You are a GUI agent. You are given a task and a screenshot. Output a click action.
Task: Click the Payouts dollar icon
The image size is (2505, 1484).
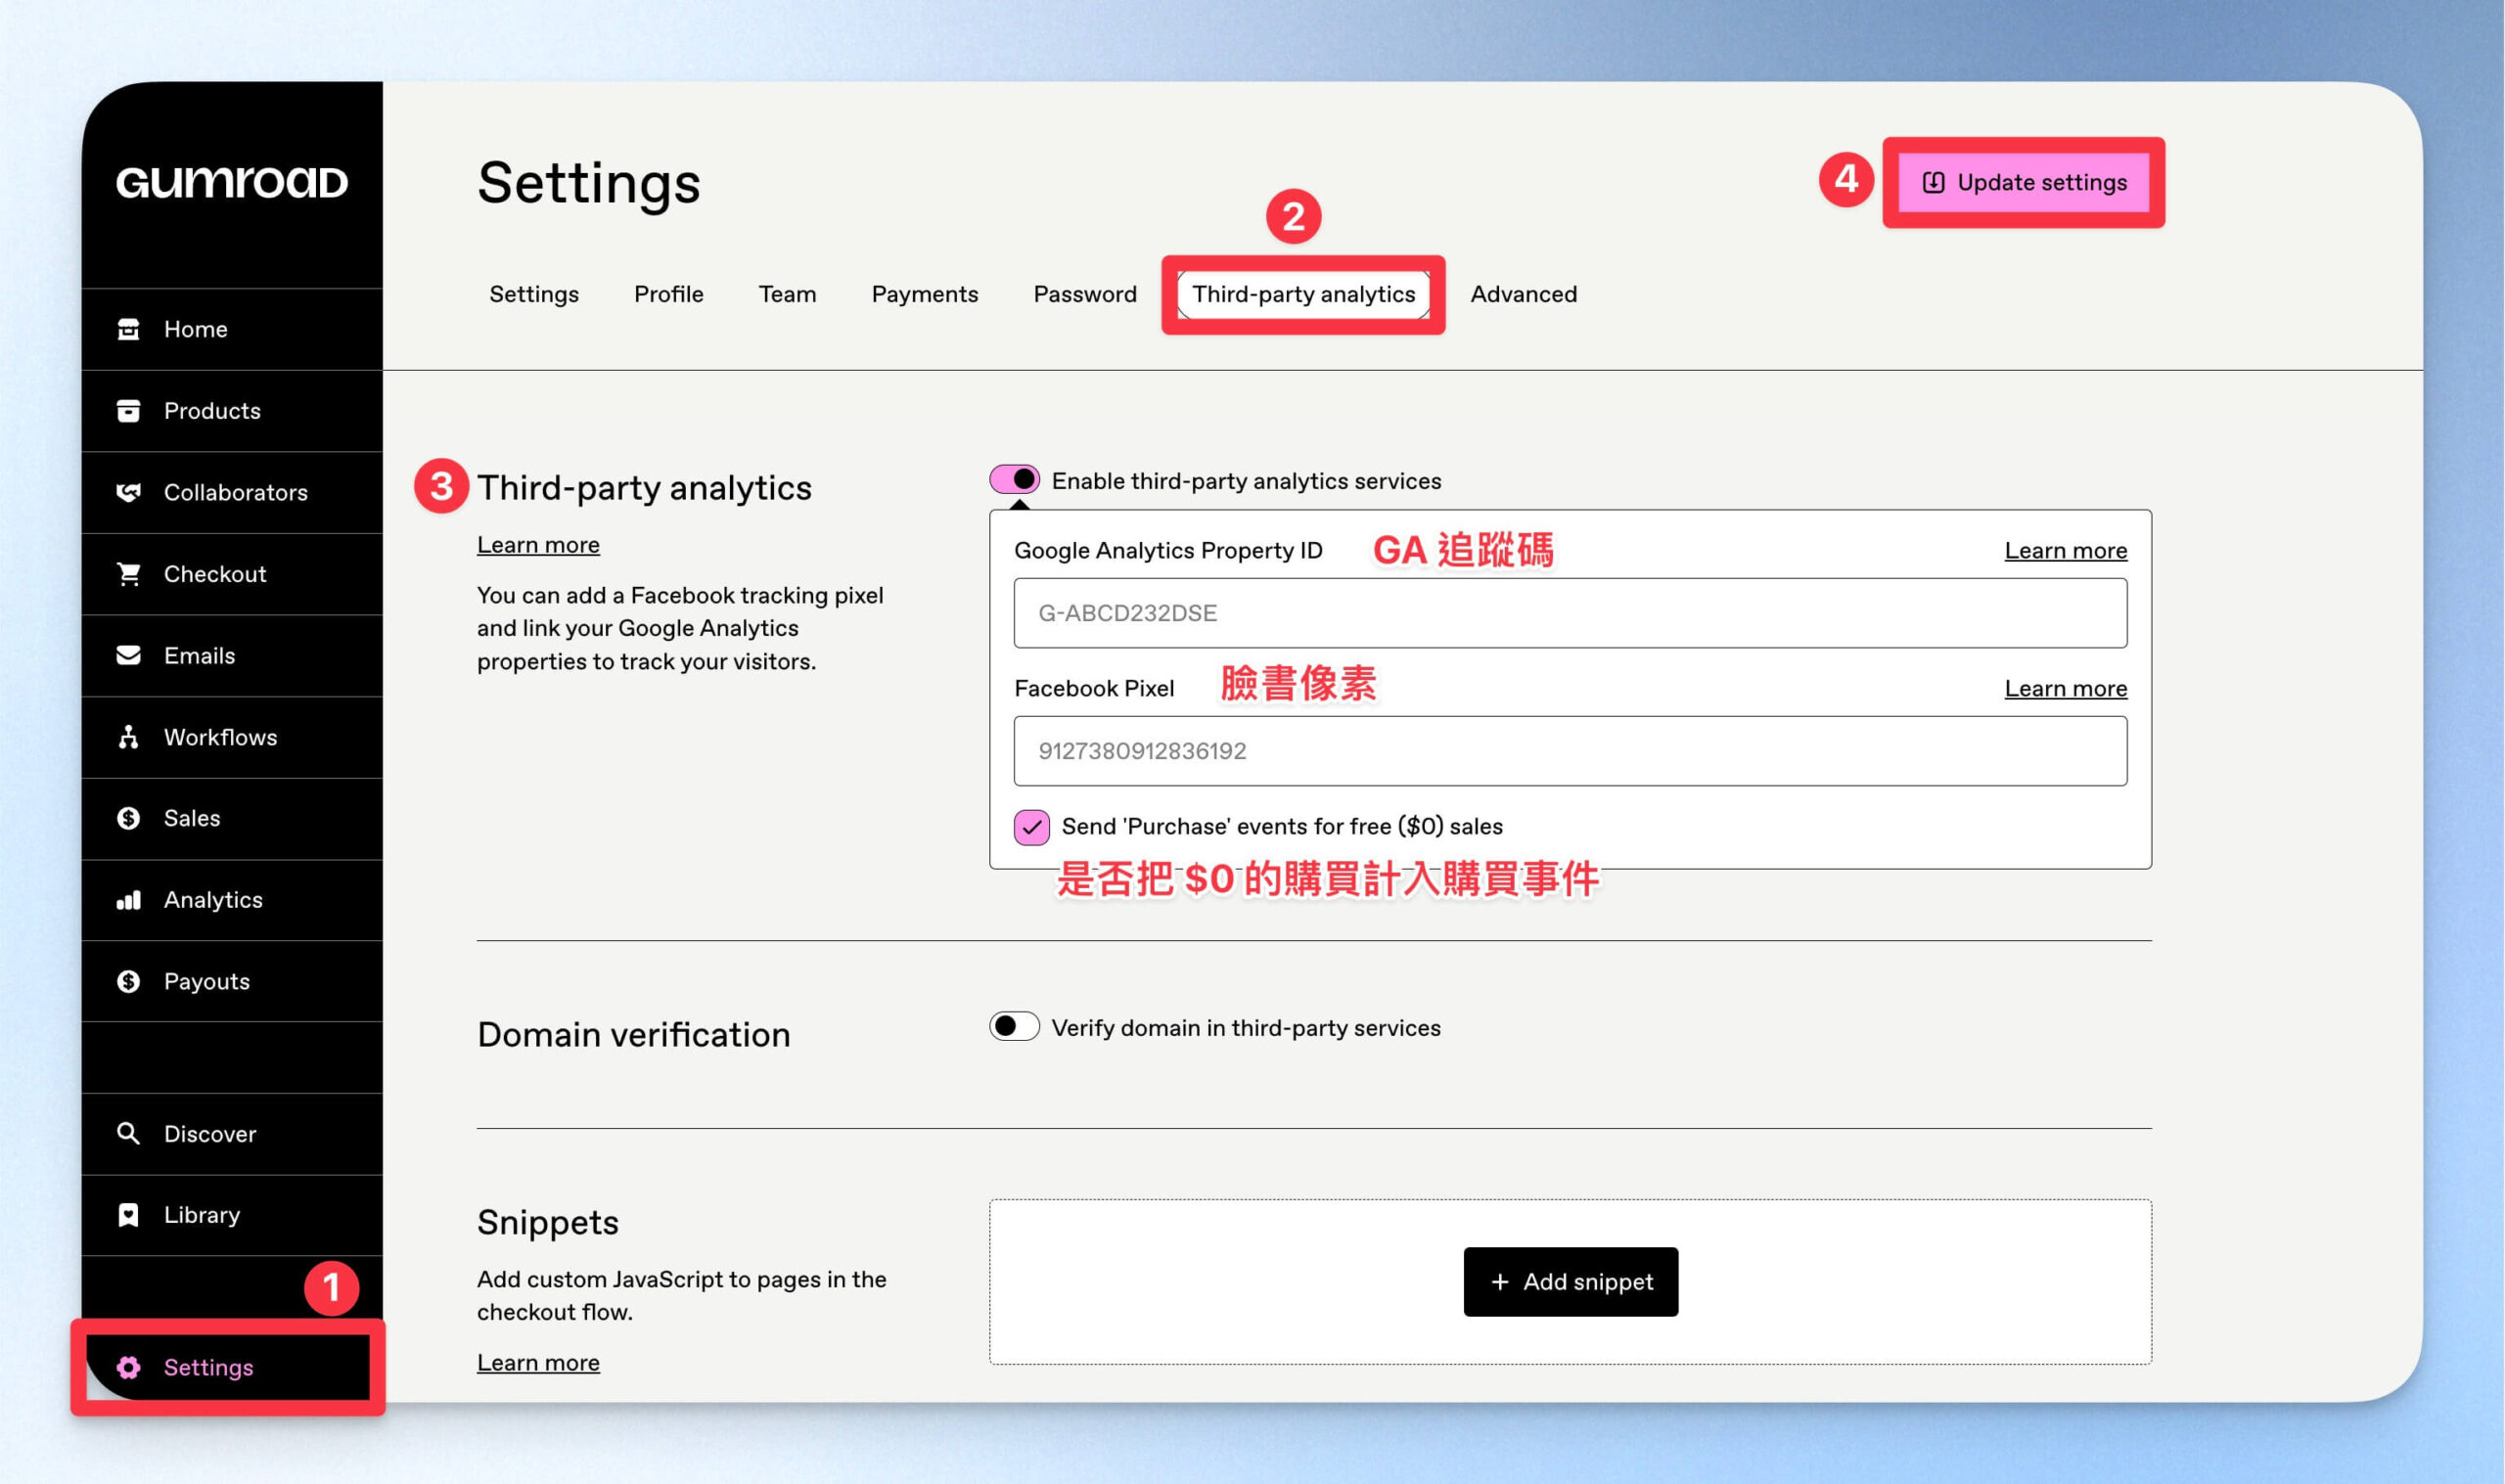128,981
